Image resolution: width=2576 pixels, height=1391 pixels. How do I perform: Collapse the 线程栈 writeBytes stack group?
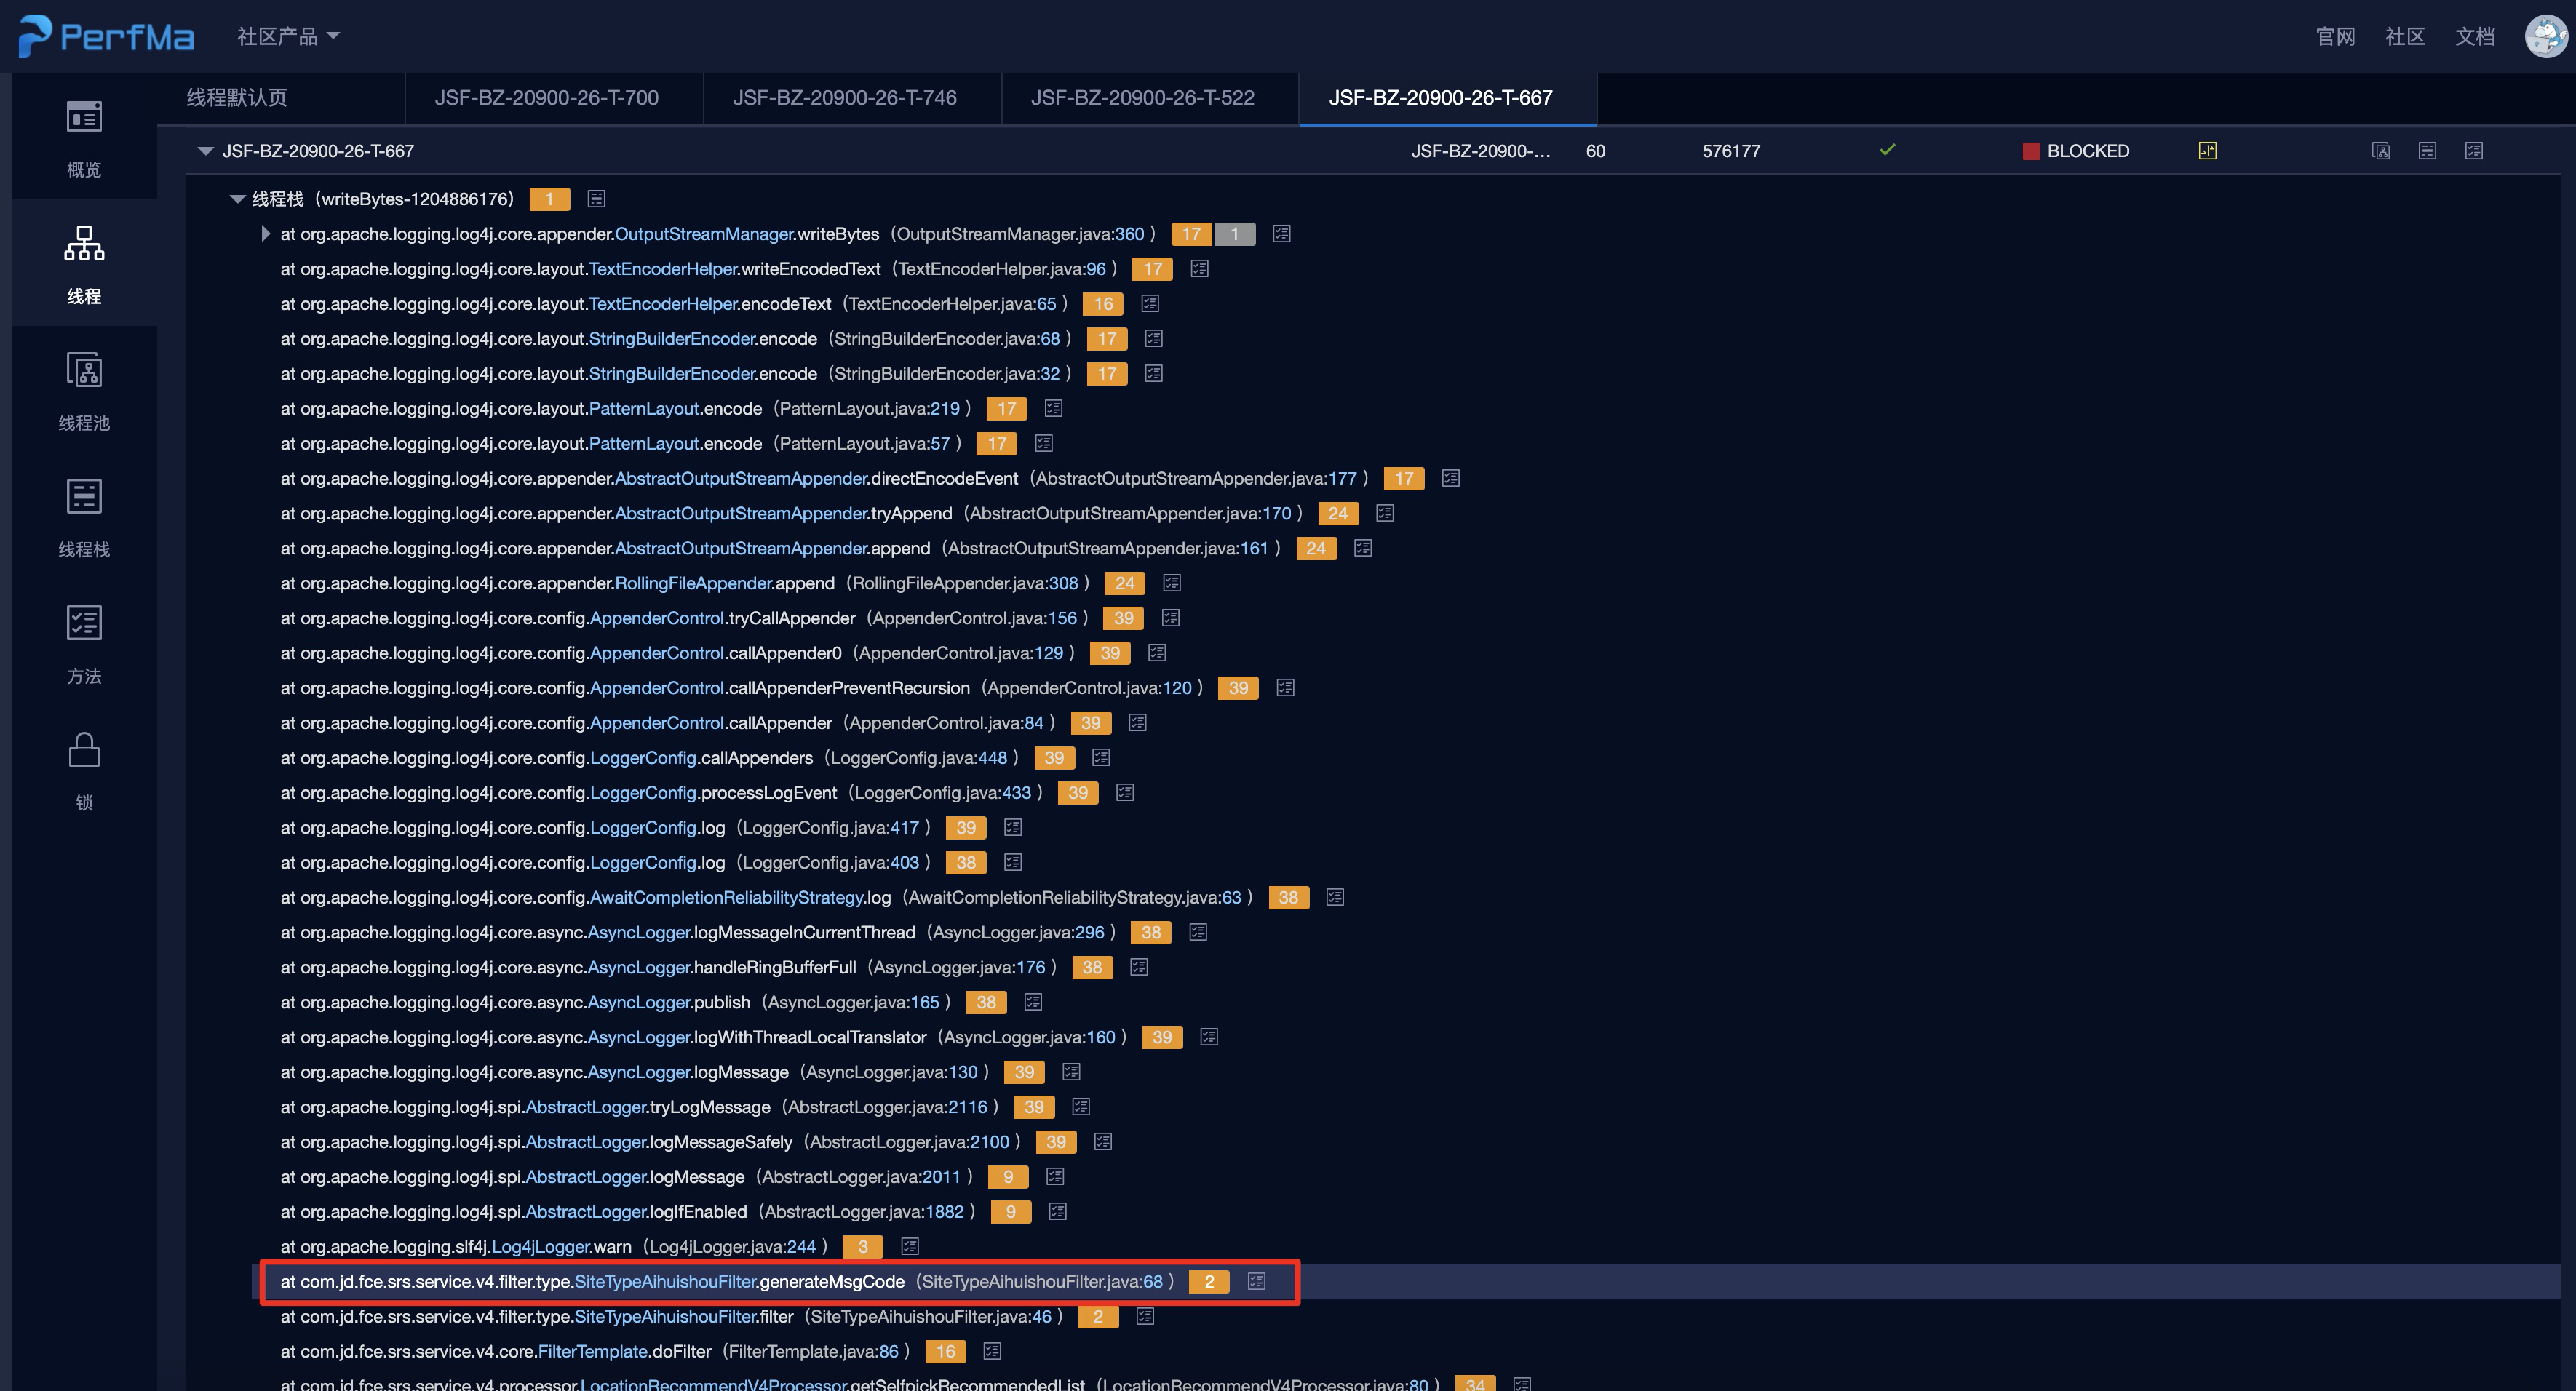coord(237,199)
